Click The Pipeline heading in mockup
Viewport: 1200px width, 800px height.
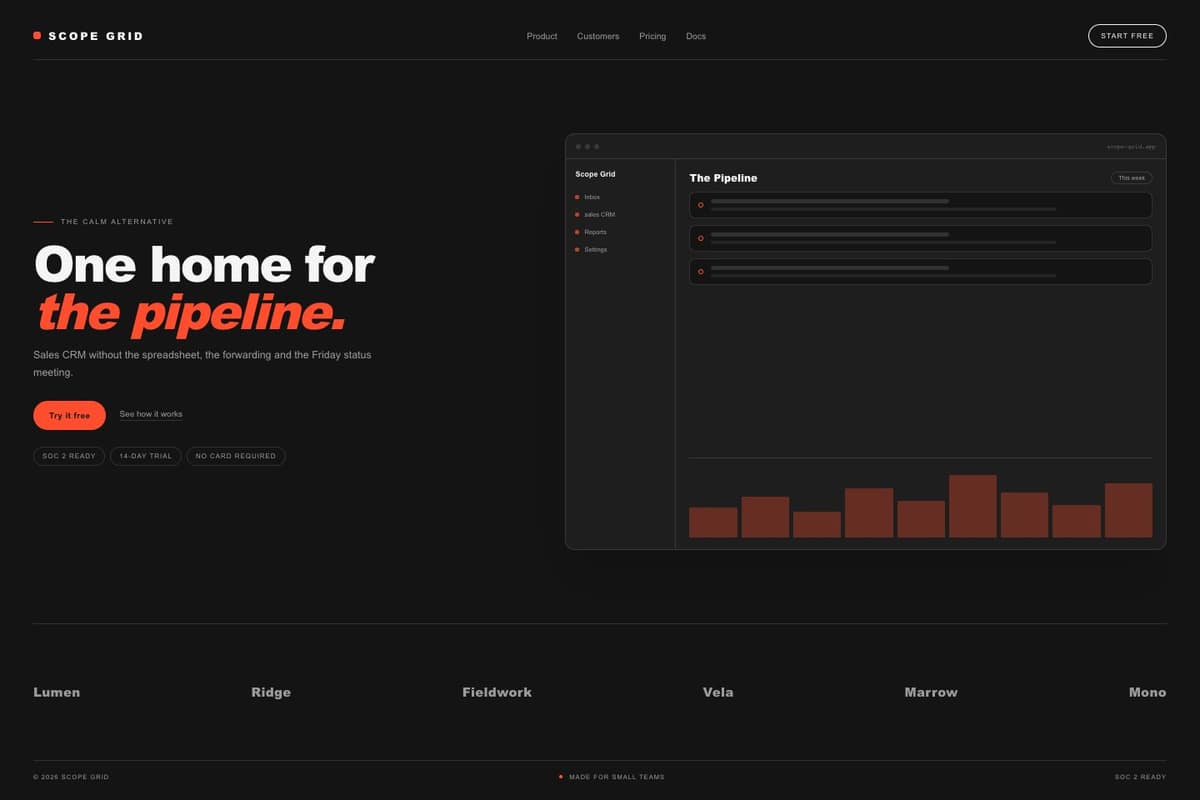723,178
